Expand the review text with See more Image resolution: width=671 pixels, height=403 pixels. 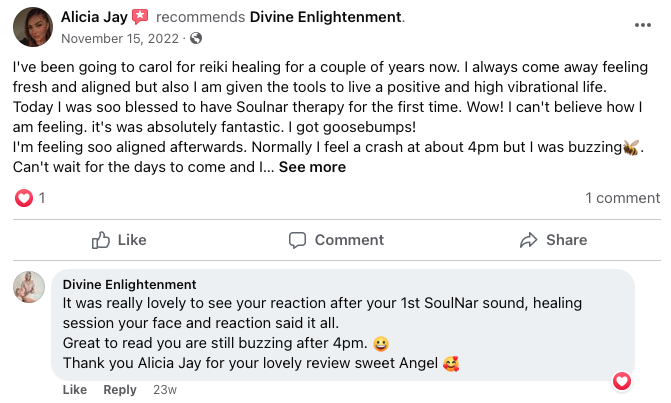click(312, 167)
